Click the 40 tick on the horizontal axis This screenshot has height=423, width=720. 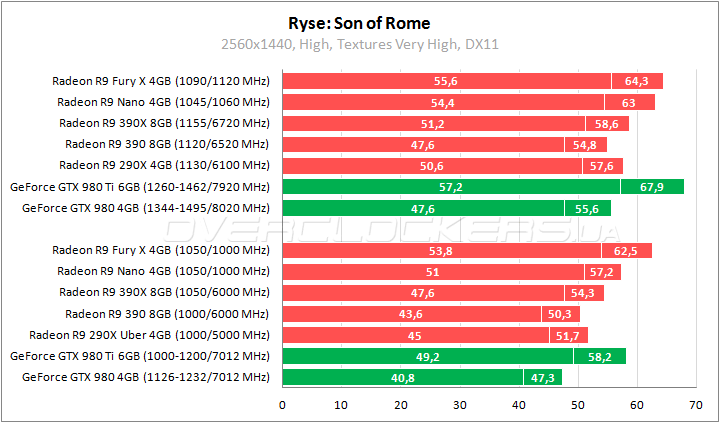tap(519, 405)
